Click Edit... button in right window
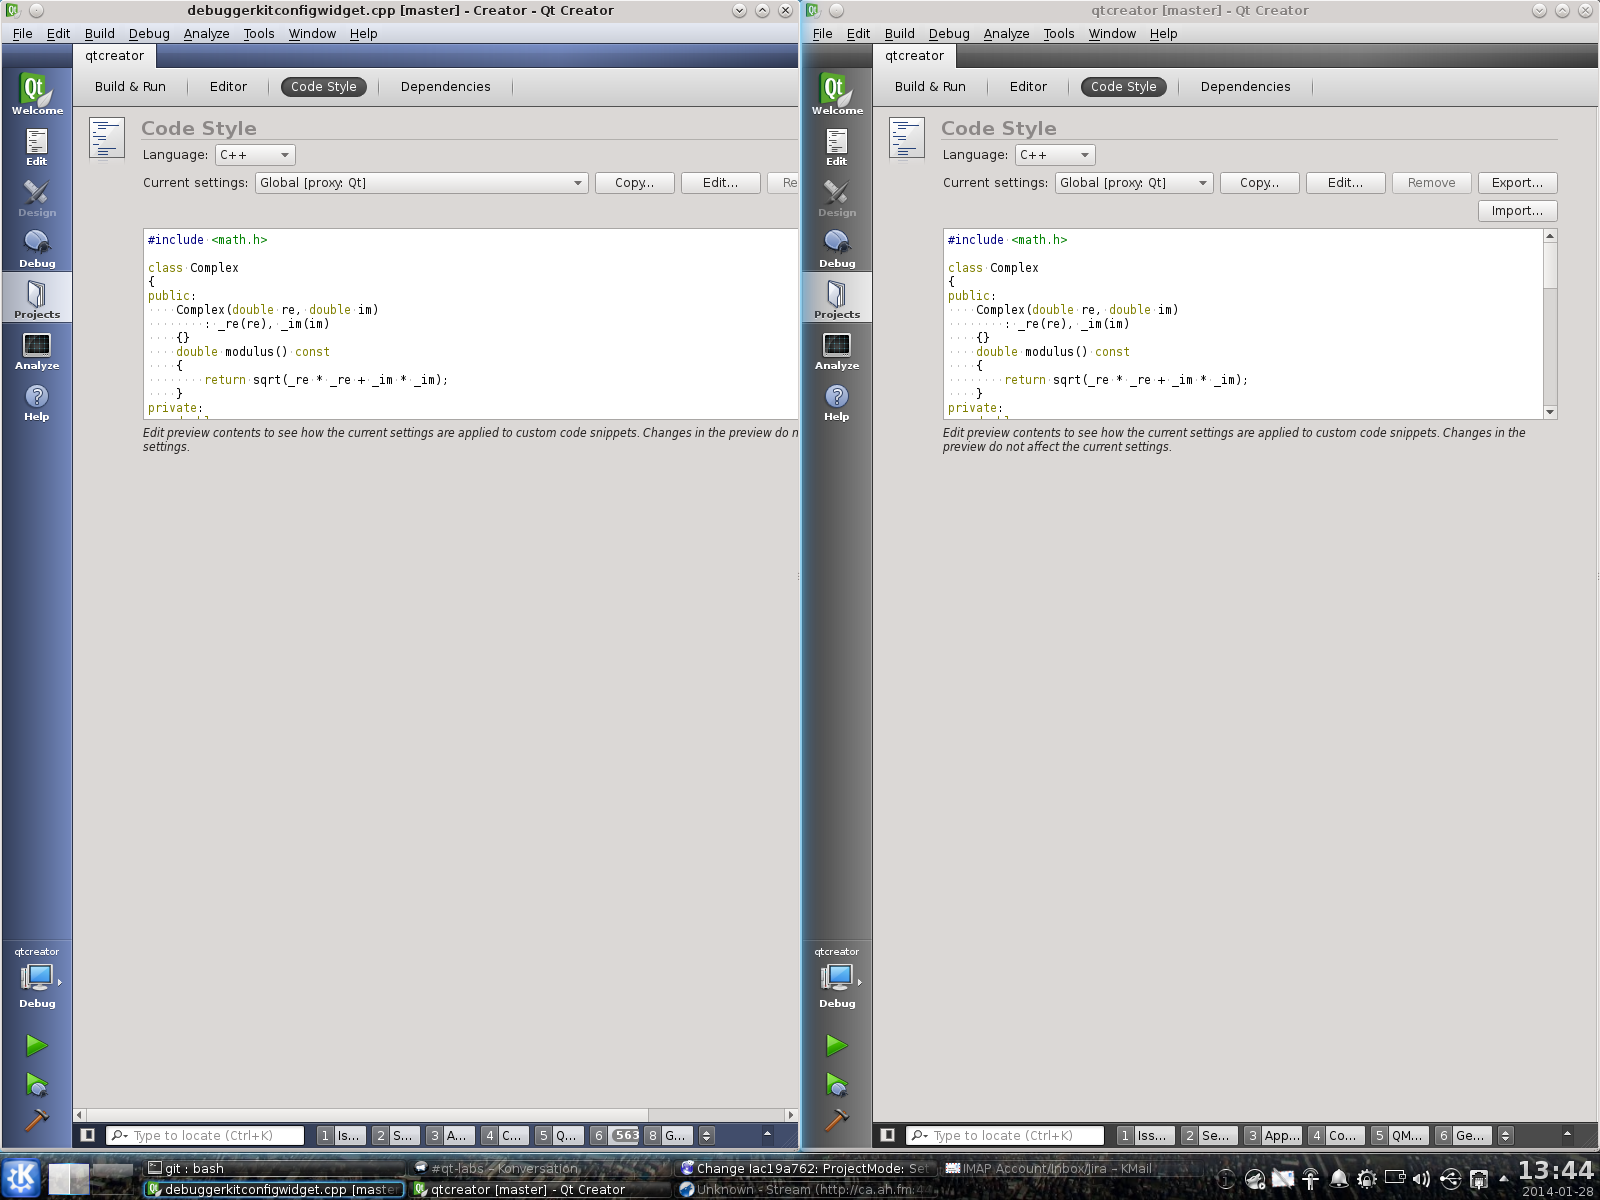Image resolution: width=1600 pixels, height=1200 pixels. coord(1346,183)
